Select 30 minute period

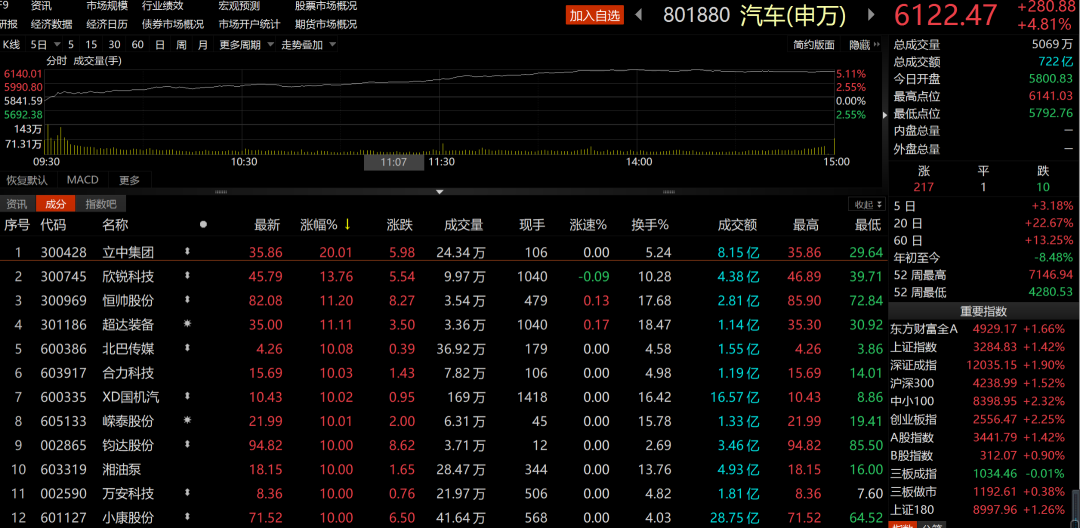(114, 45)
